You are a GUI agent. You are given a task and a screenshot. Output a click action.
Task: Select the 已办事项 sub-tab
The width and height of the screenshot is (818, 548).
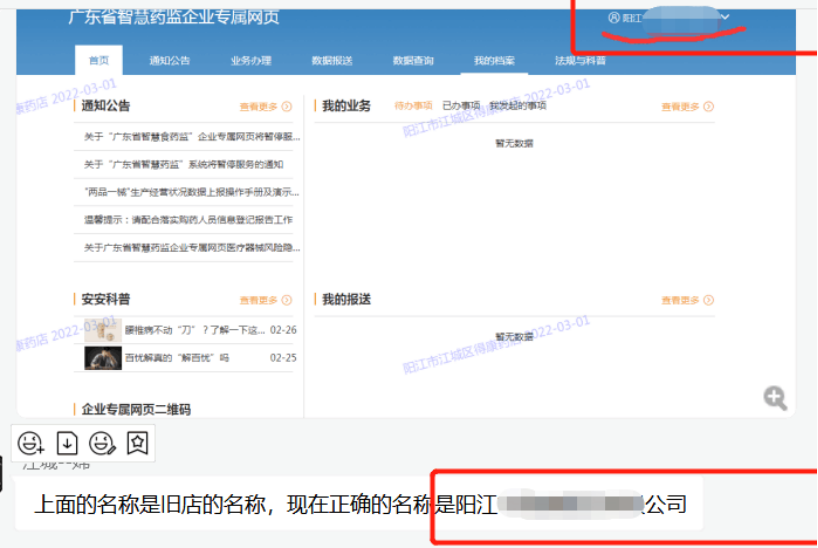(461, 106)
